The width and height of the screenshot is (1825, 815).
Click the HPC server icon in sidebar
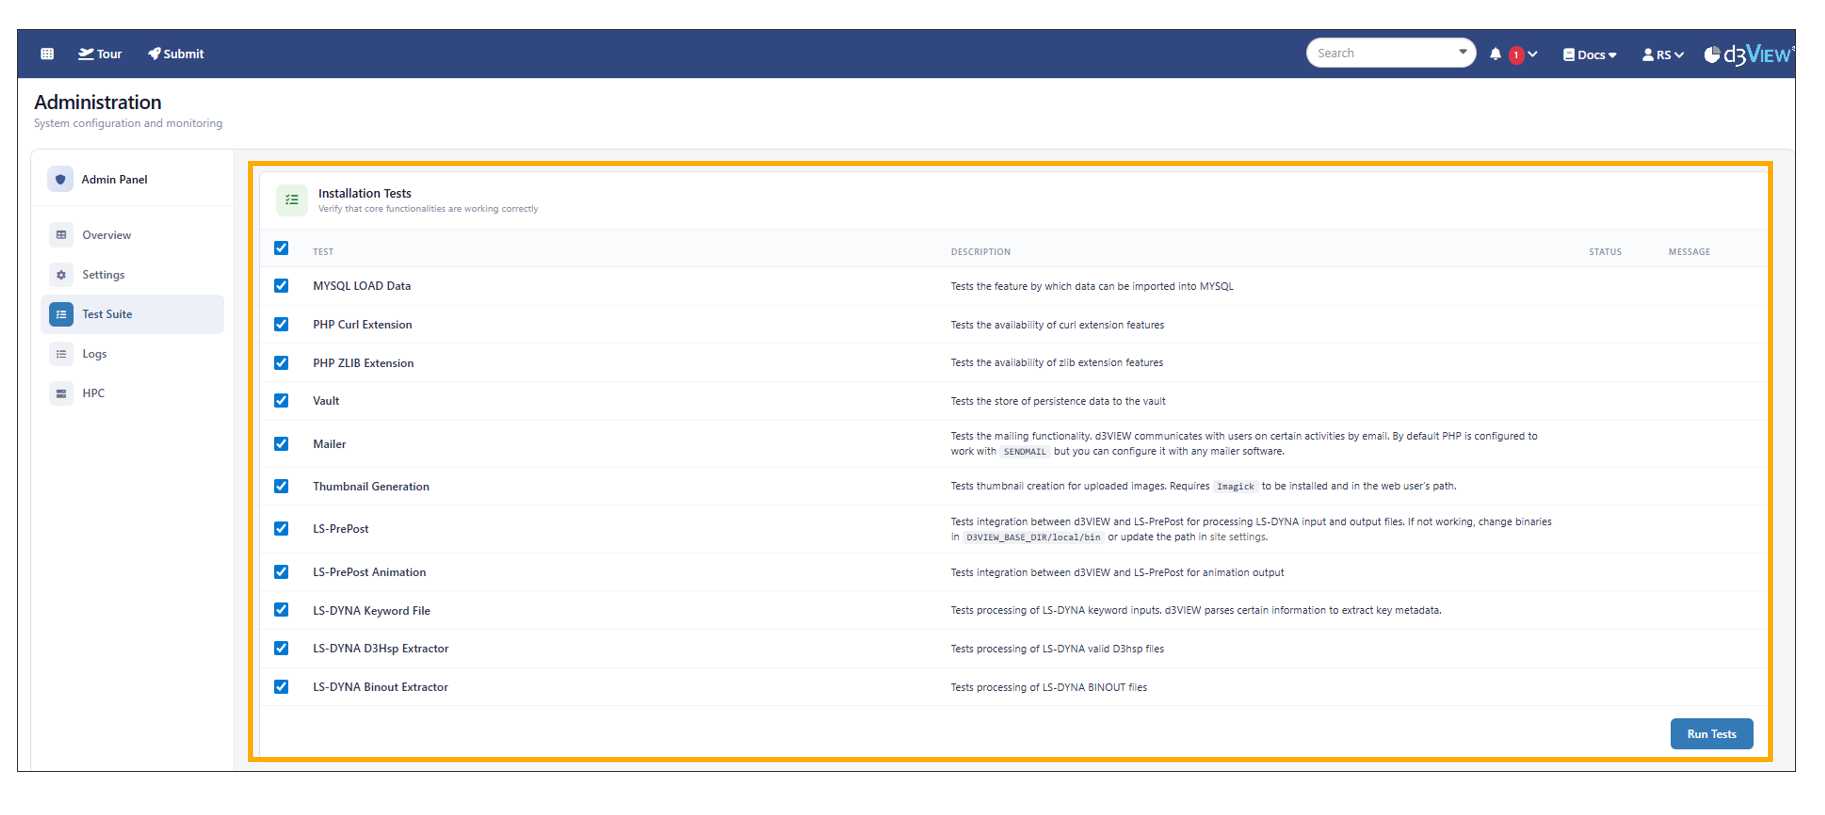click(x=61, y=393)
